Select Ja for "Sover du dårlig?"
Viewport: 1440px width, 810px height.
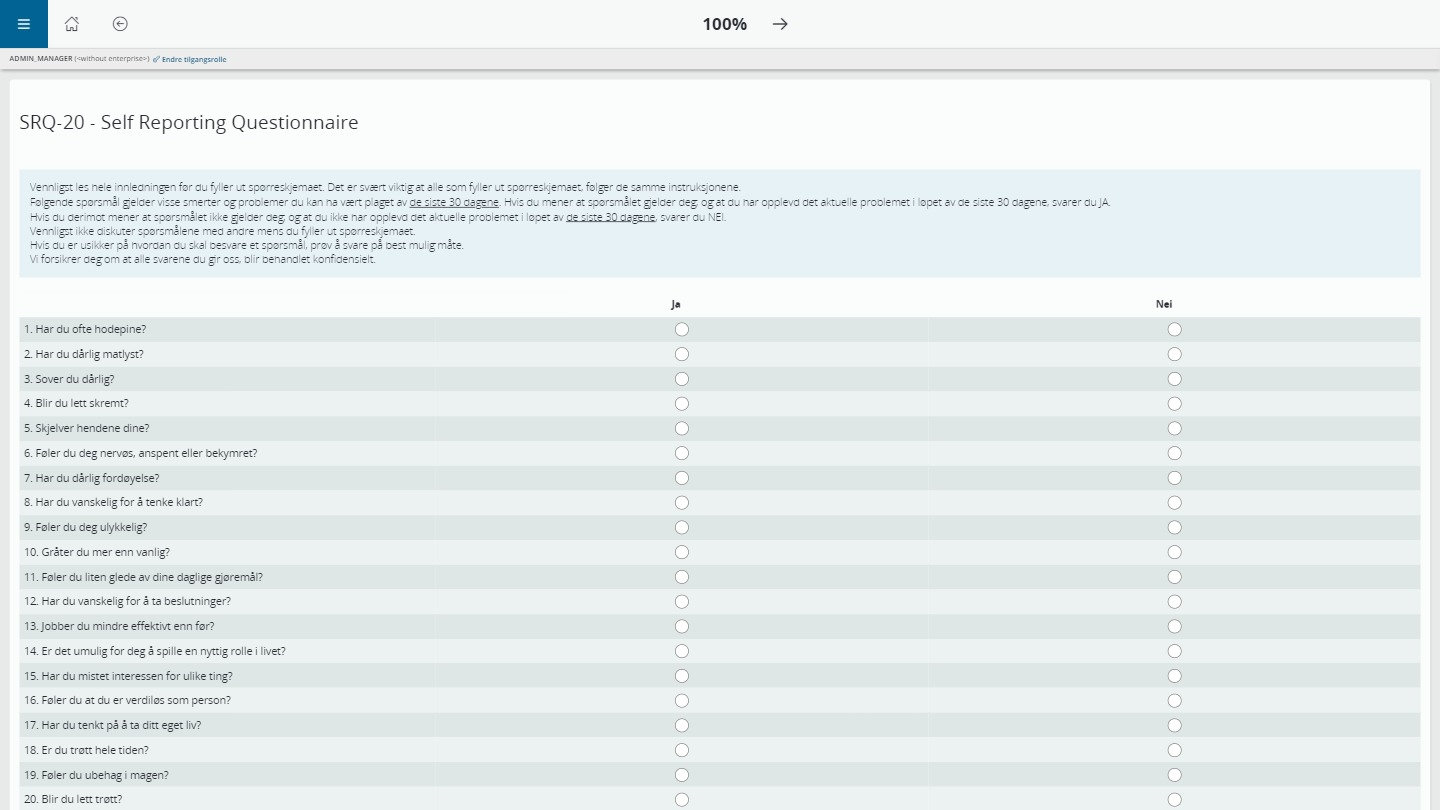[681, 379]
